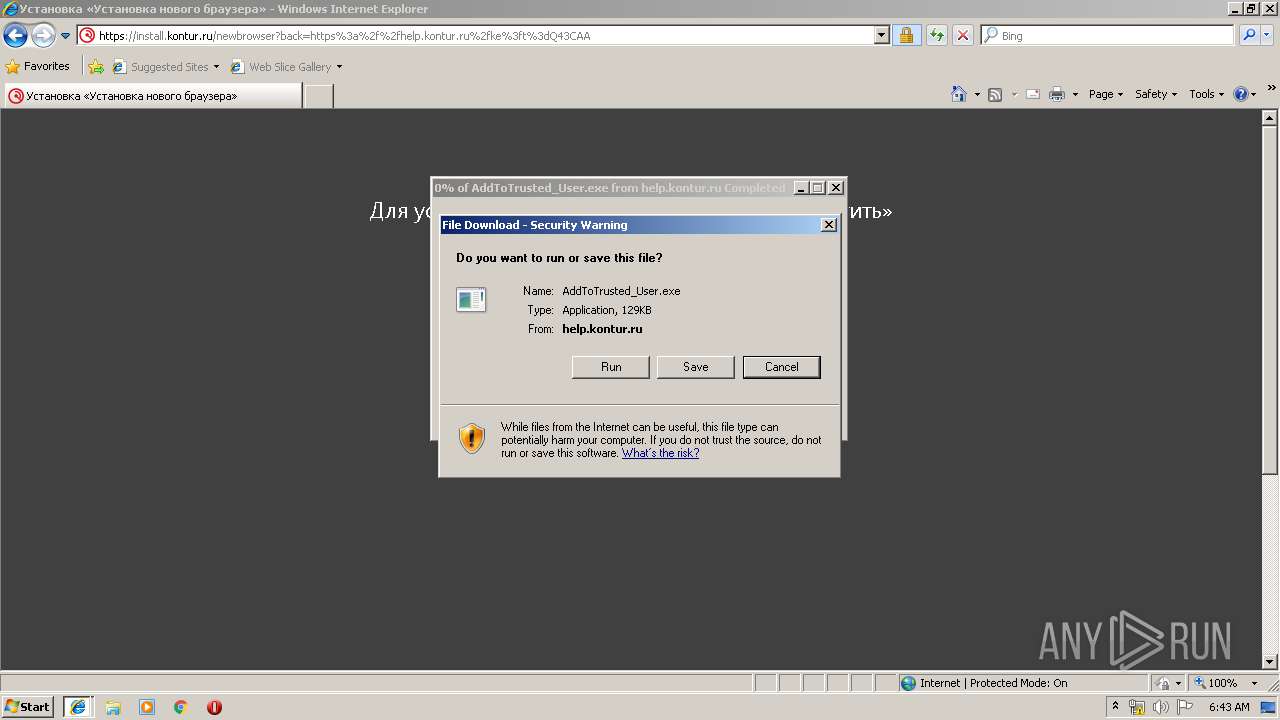
Task: Click the Print icon
Action: click(1057, 94)
